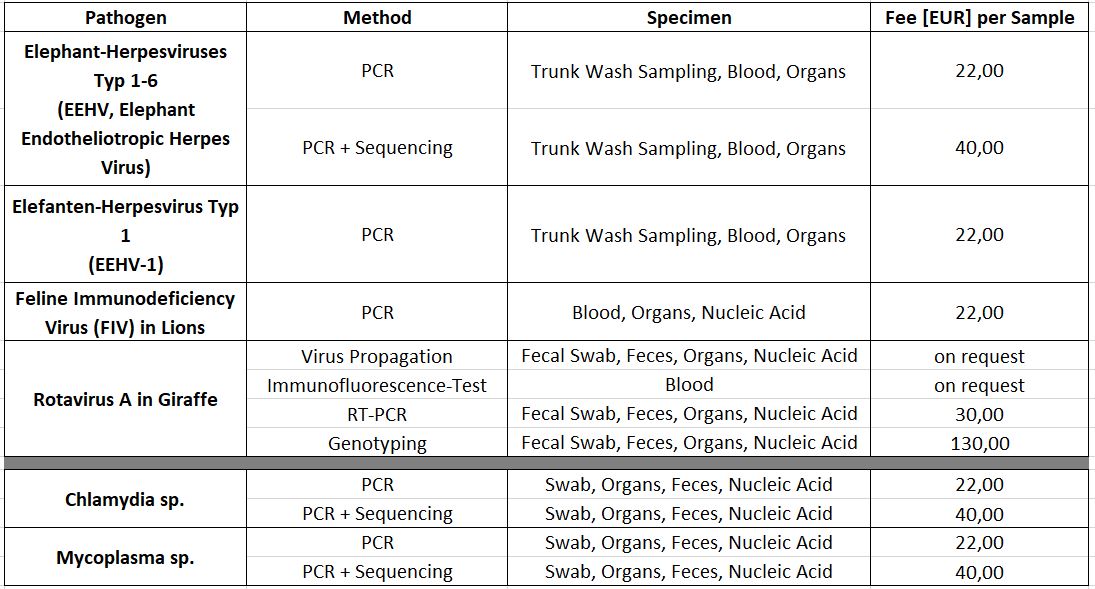The width and height of the screenshot is (1095, 589).
Task: Click the Immunofluorescence-Test Blood specimen cell
Action: point(689,385)
